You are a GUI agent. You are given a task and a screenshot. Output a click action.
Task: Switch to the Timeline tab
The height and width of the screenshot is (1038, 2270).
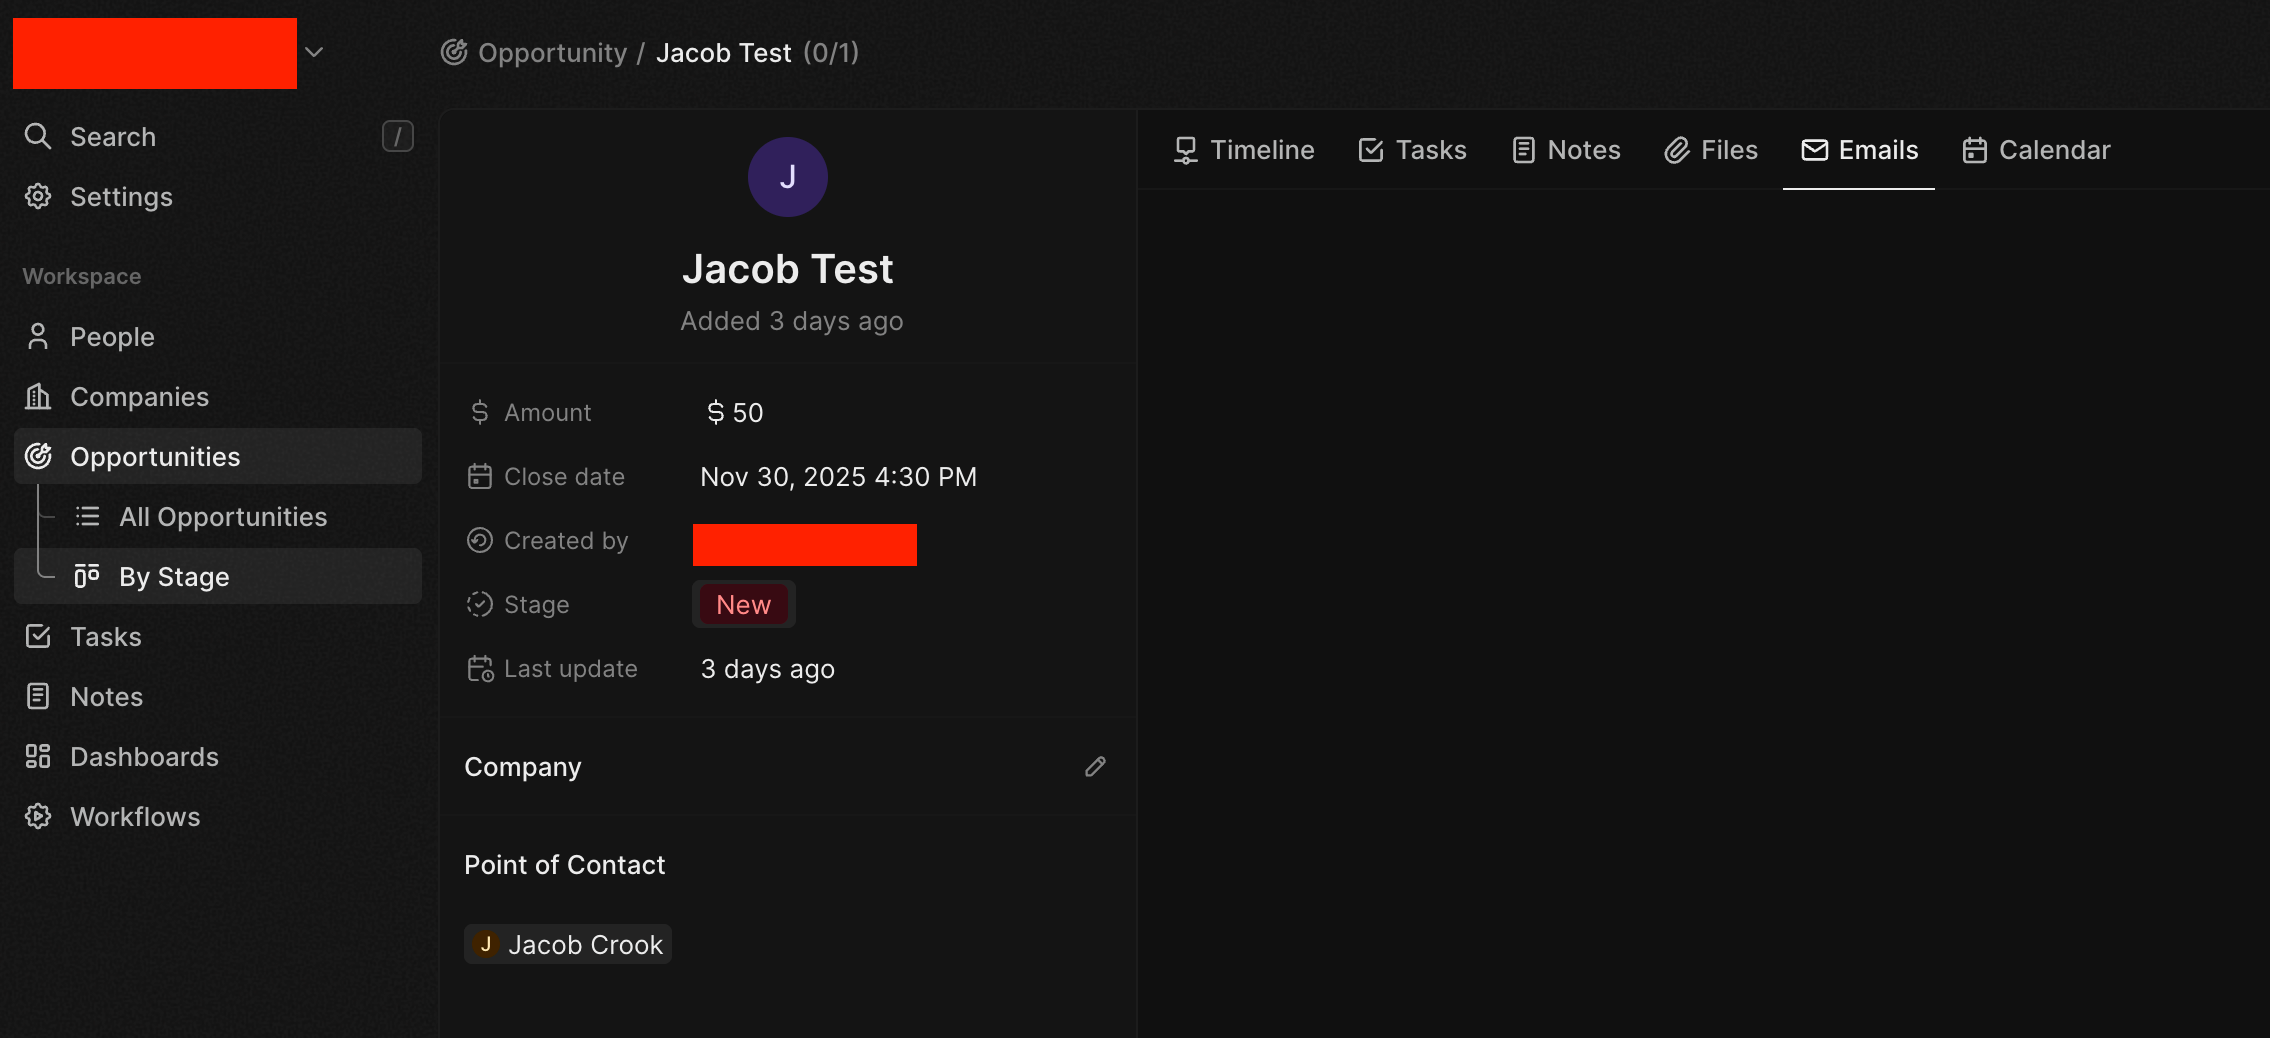point(1243,150)
